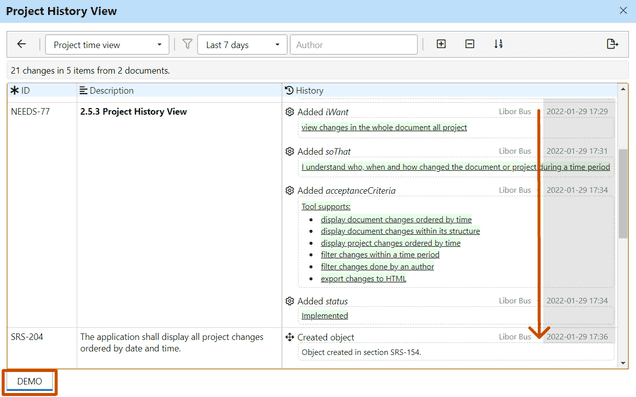Collapse all rows with the minus icon
Screen dimensions: 636x397
pyautogui.click(x=470, y=44)
